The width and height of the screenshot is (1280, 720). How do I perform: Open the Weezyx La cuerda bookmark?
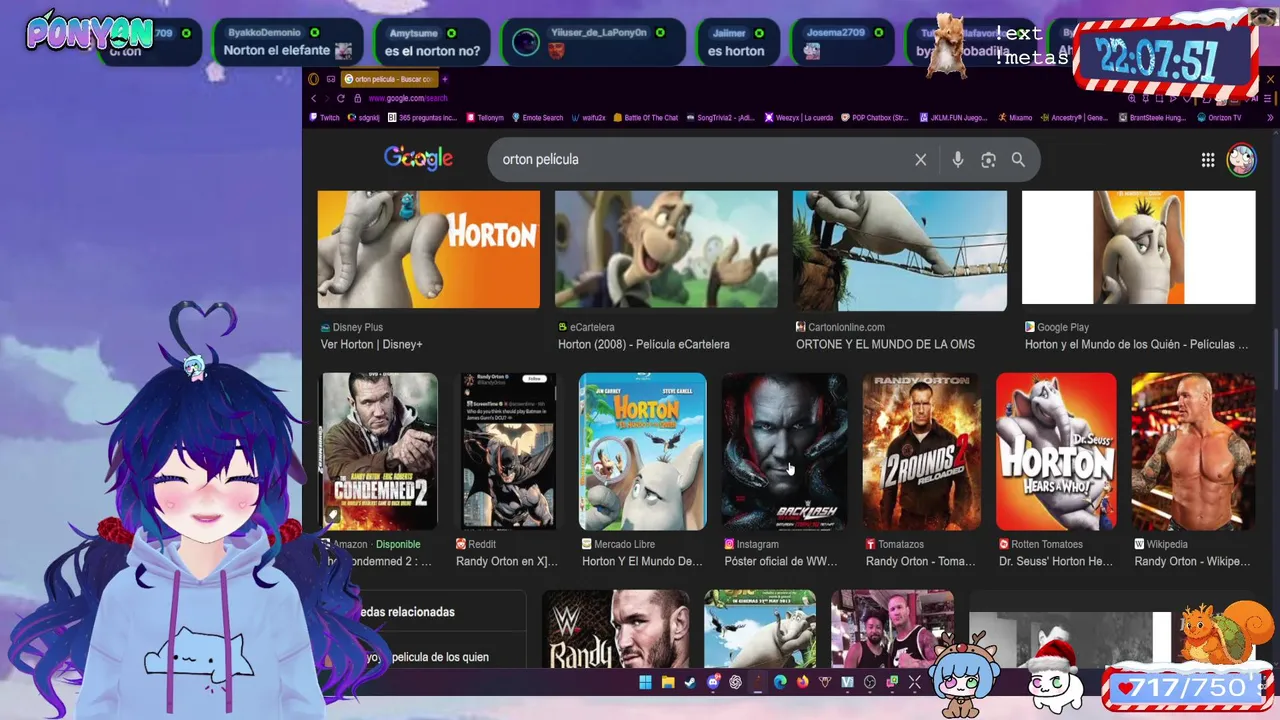[798, 118]
